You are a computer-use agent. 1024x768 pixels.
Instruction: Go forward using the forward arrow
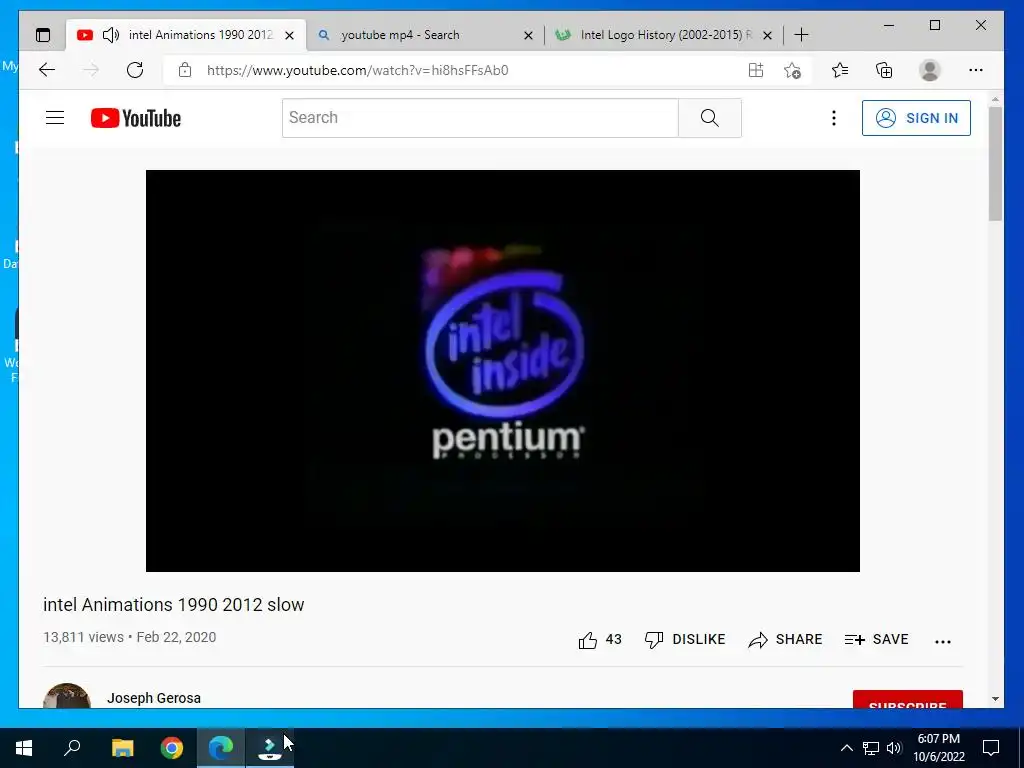pyautogui.click(x=91, y=70)
